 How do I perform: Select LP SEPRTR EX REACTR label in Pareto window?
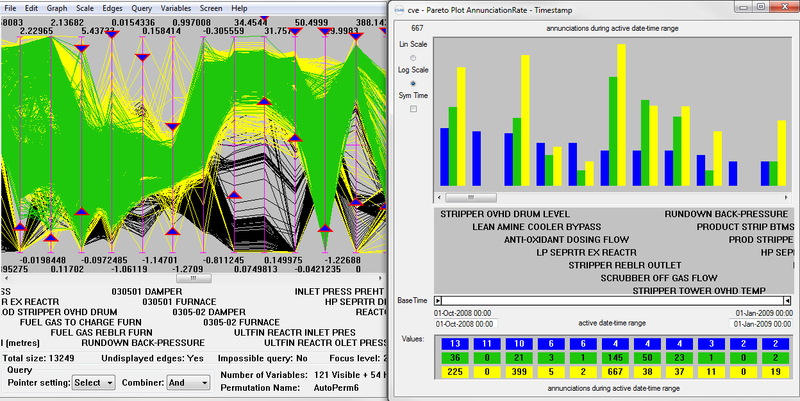pos(587,253)
